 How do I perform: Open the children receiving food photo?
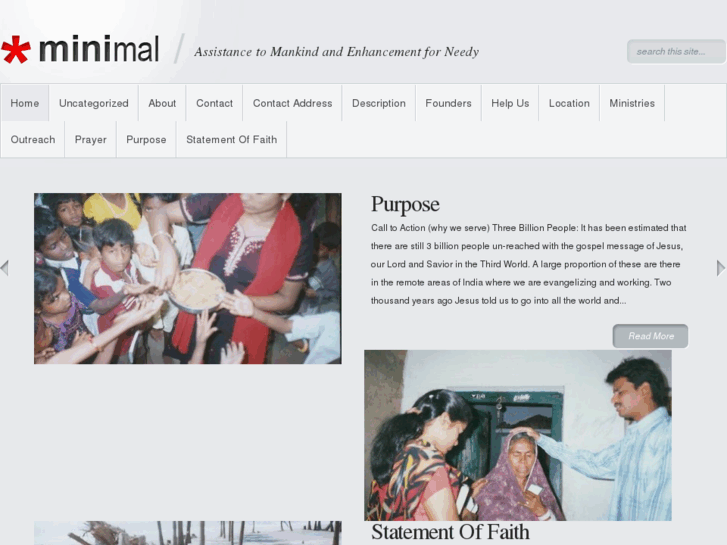pyautogui.click(x=188, y=278)
